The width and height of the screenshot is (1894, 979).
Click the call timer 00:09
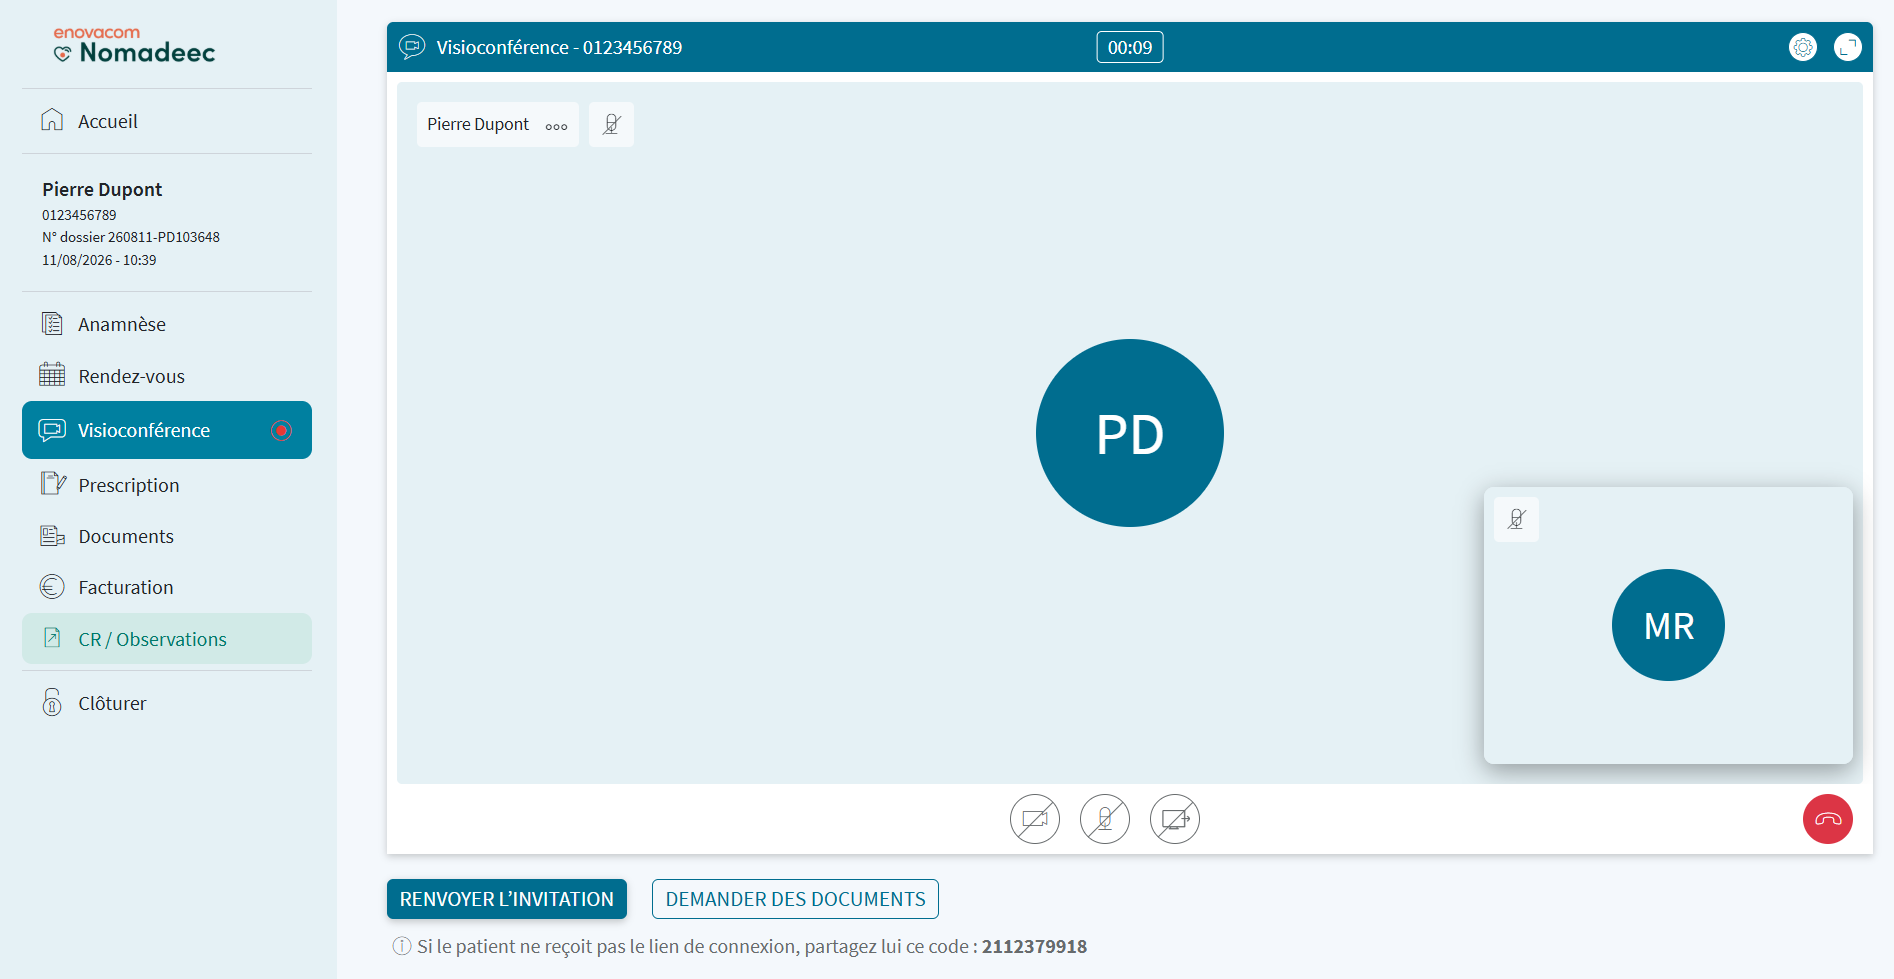click(1130, 47)
